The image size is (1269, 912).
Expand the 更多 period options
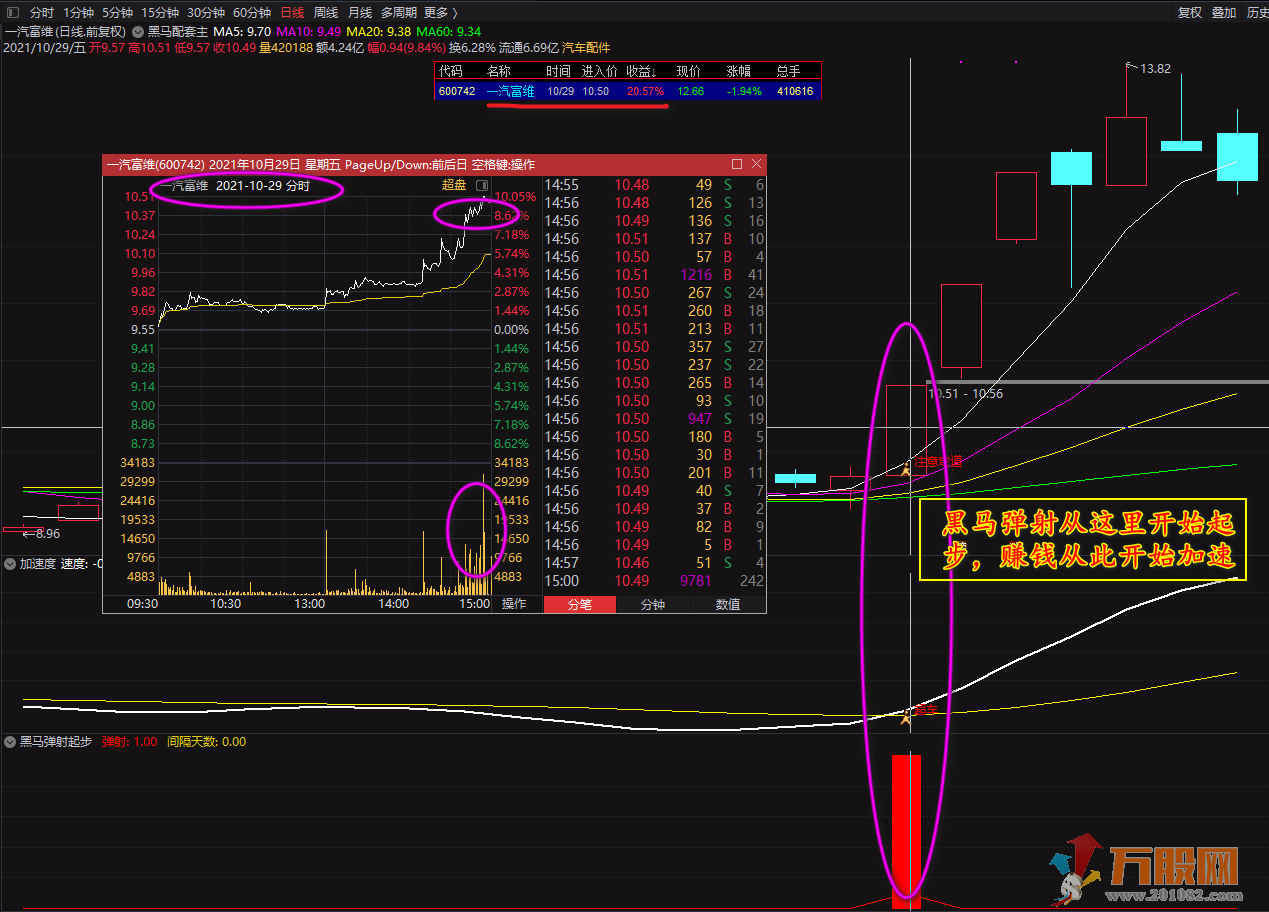(441, 13)
